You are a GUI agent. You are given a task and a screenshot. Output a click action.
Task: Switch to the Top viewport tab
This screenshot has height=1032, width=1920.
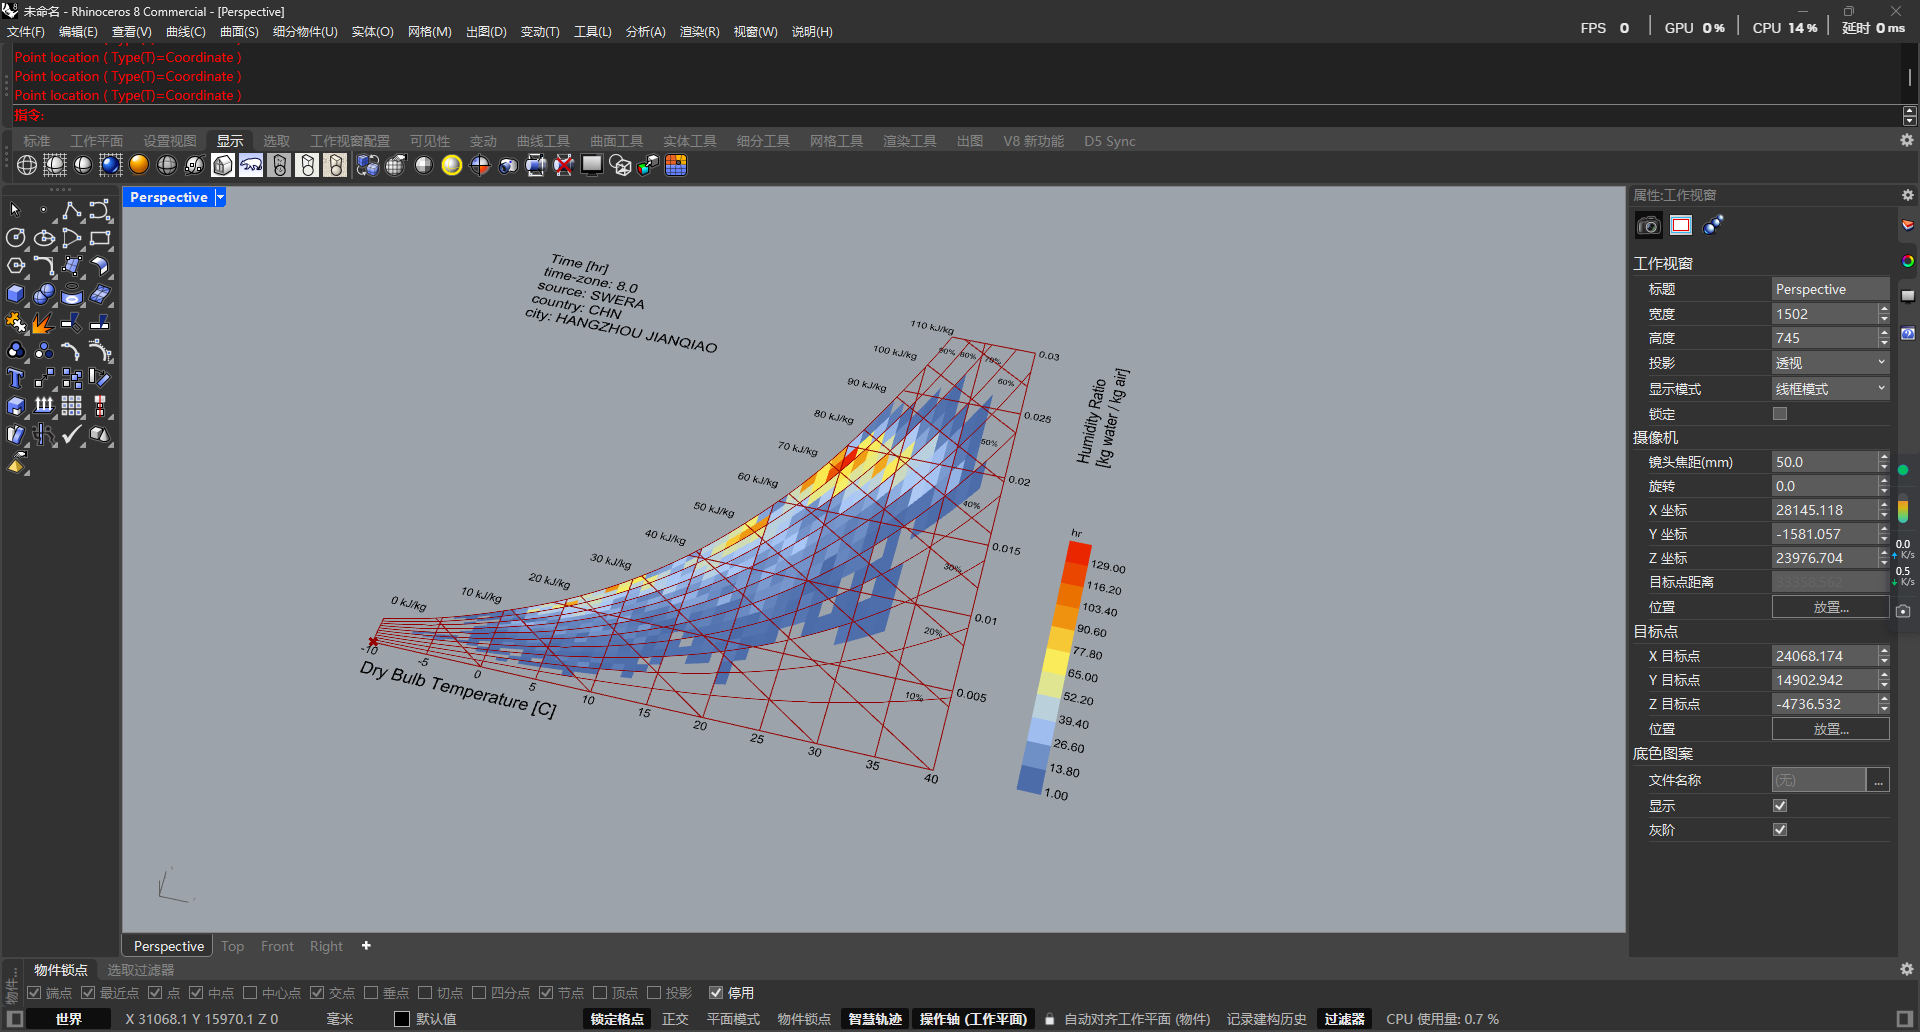(x=233, y=946)
